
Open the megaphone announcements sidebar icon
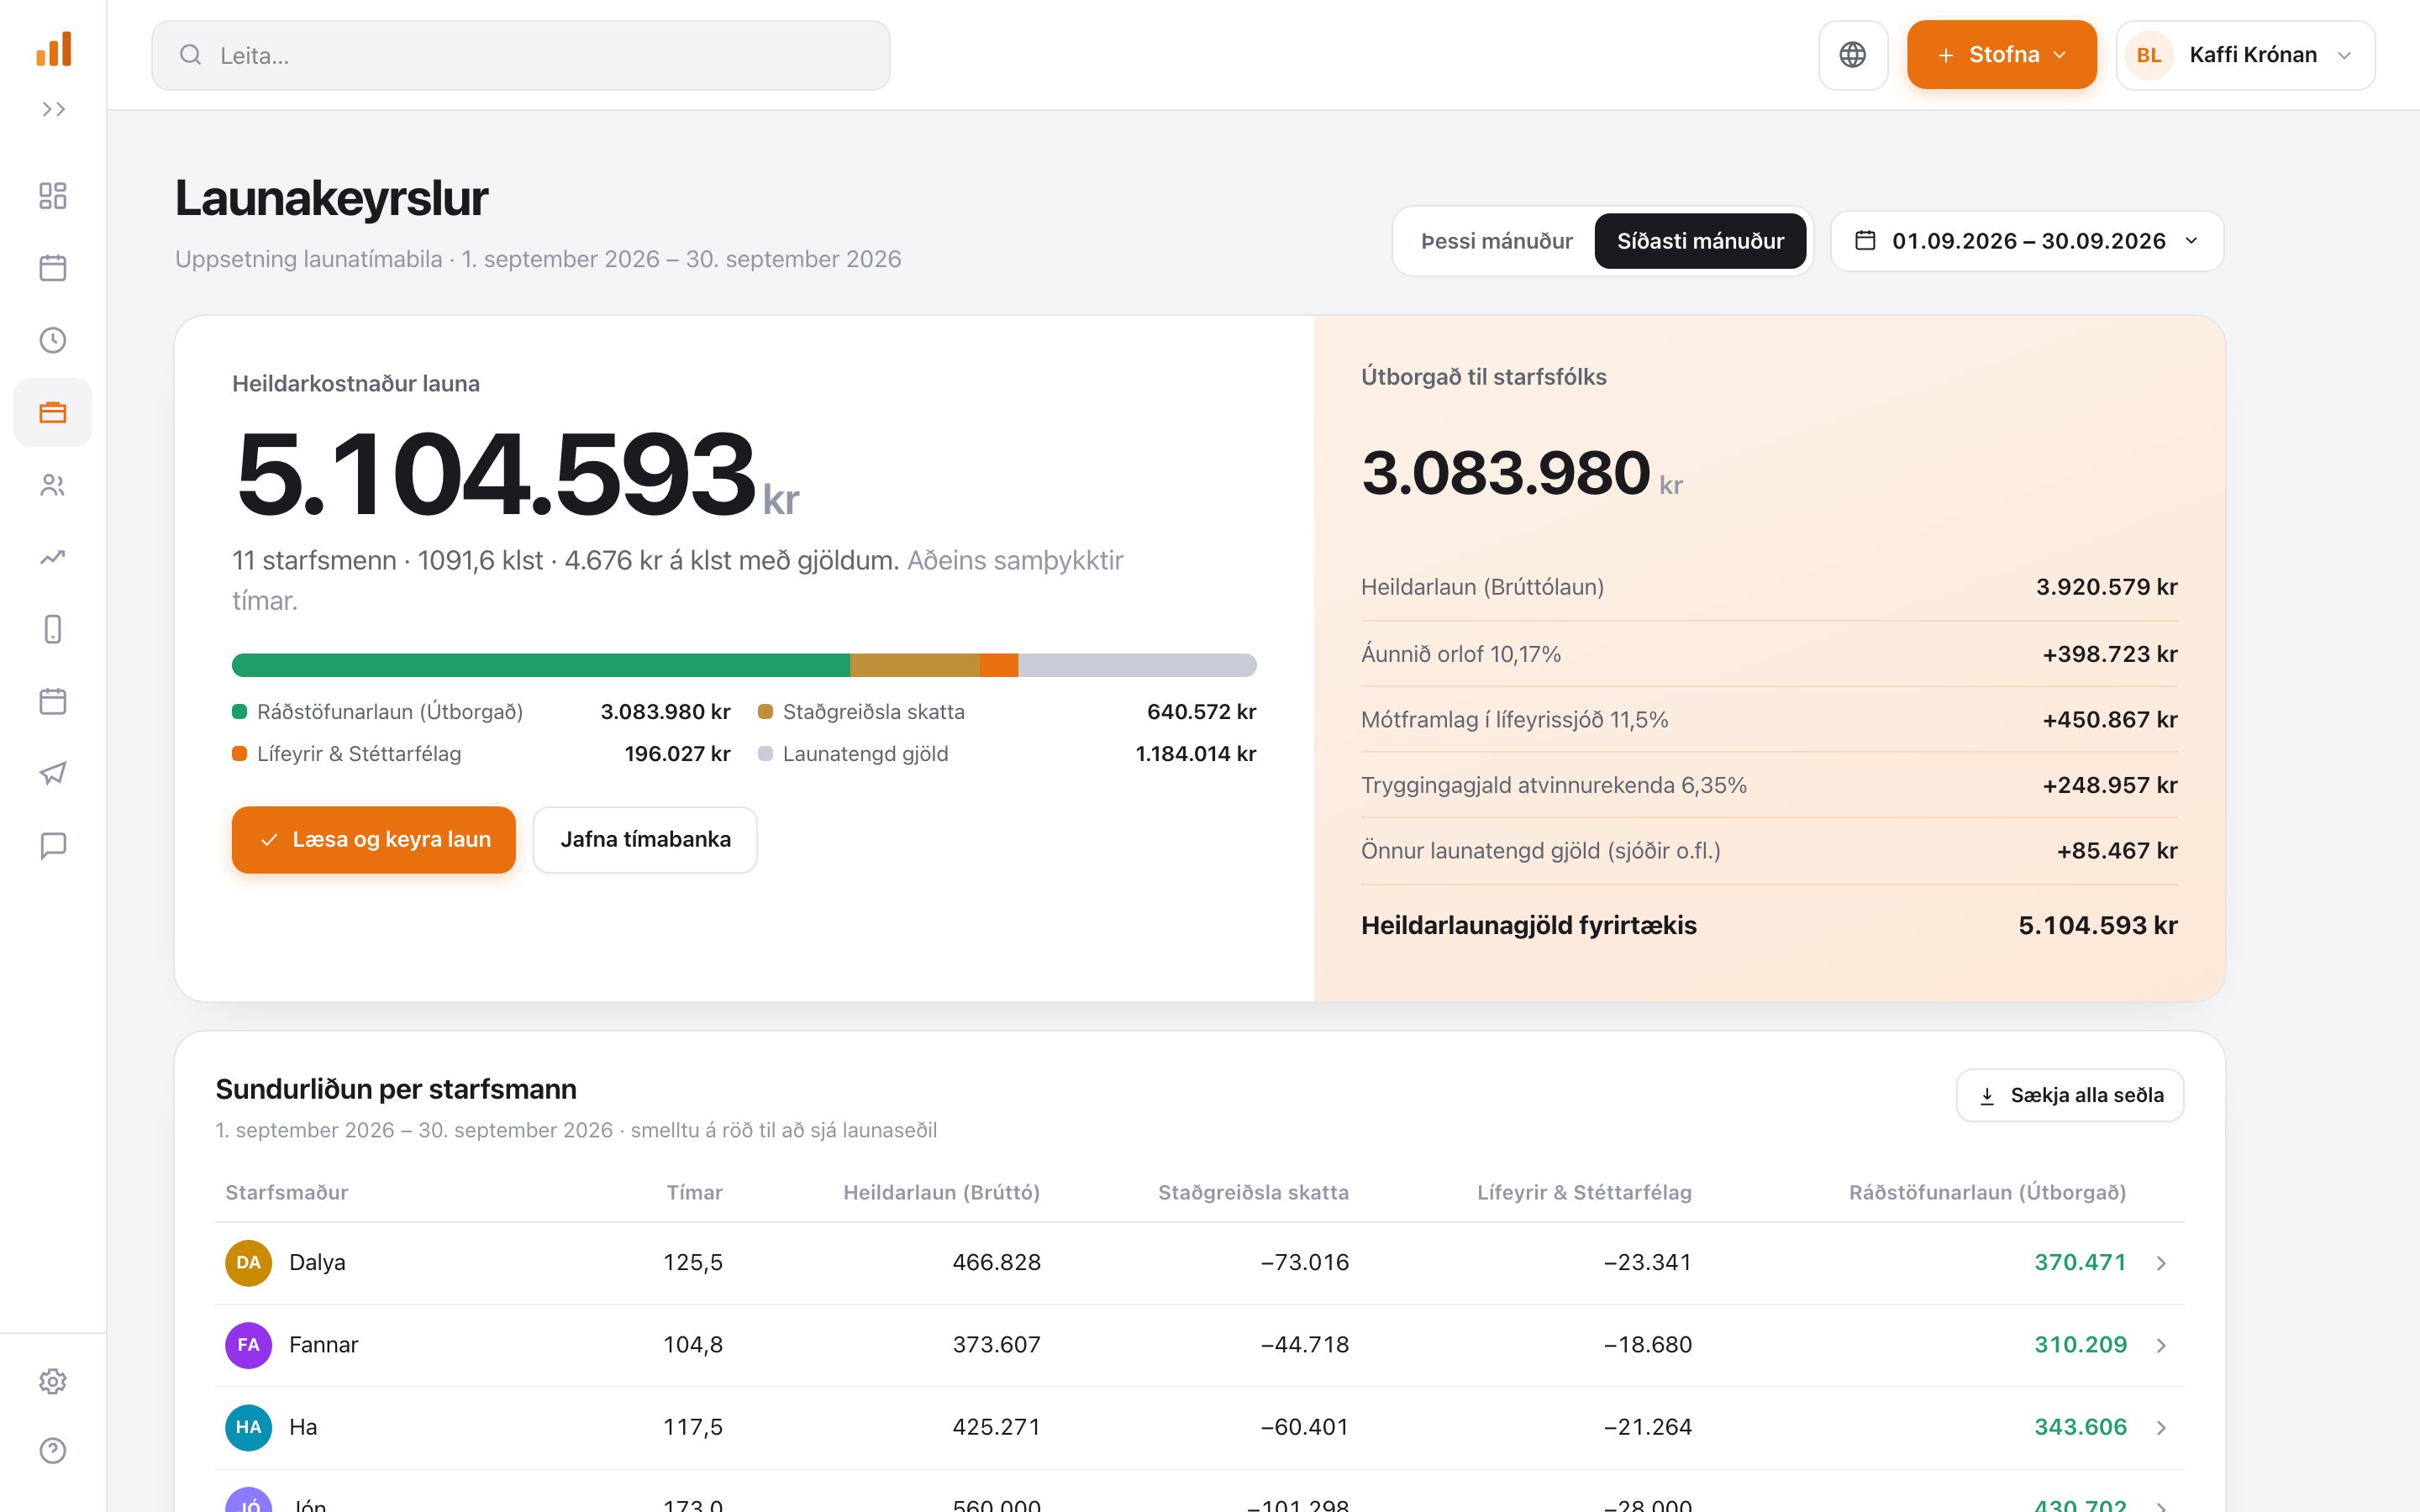click(53, 773)
